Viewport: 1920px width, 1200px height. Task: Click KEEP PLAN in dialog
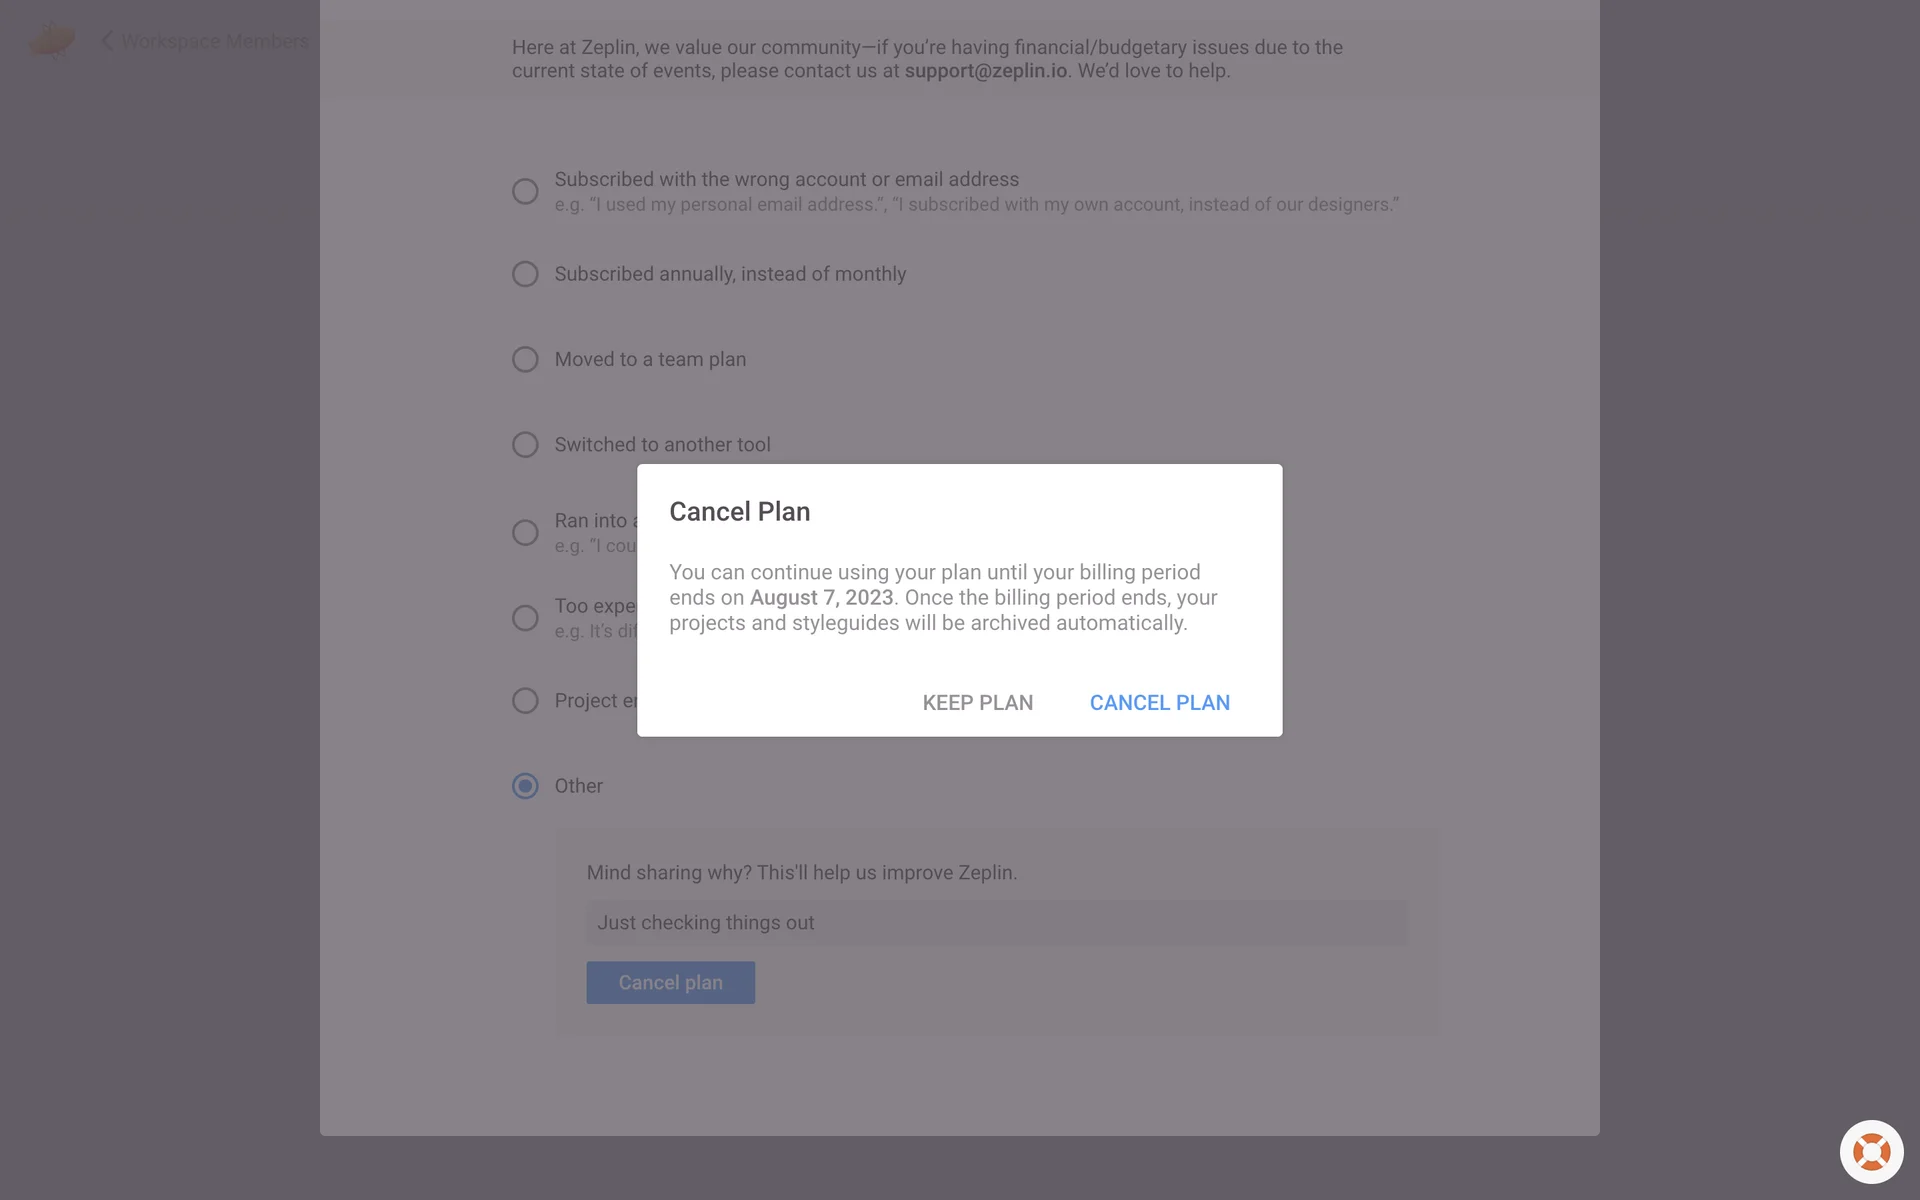[x=977, y=703]
